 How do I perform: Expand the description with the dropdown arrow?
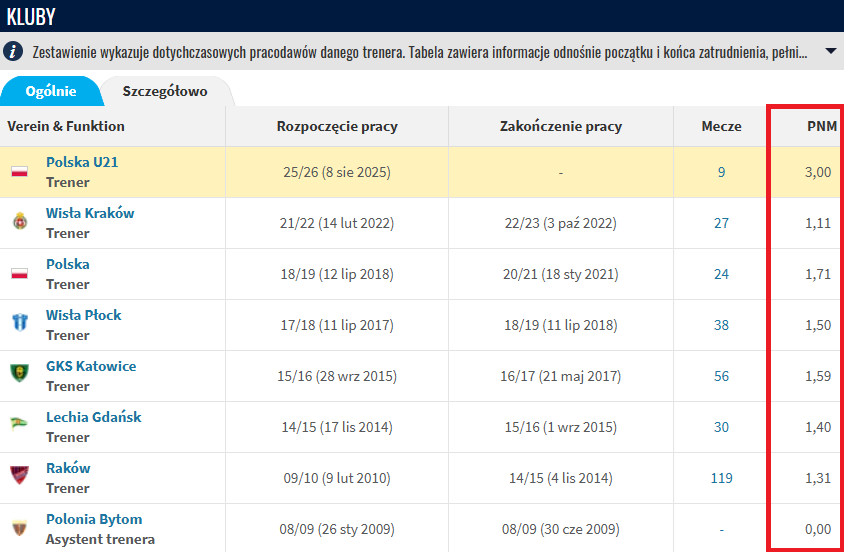(829, 52)
